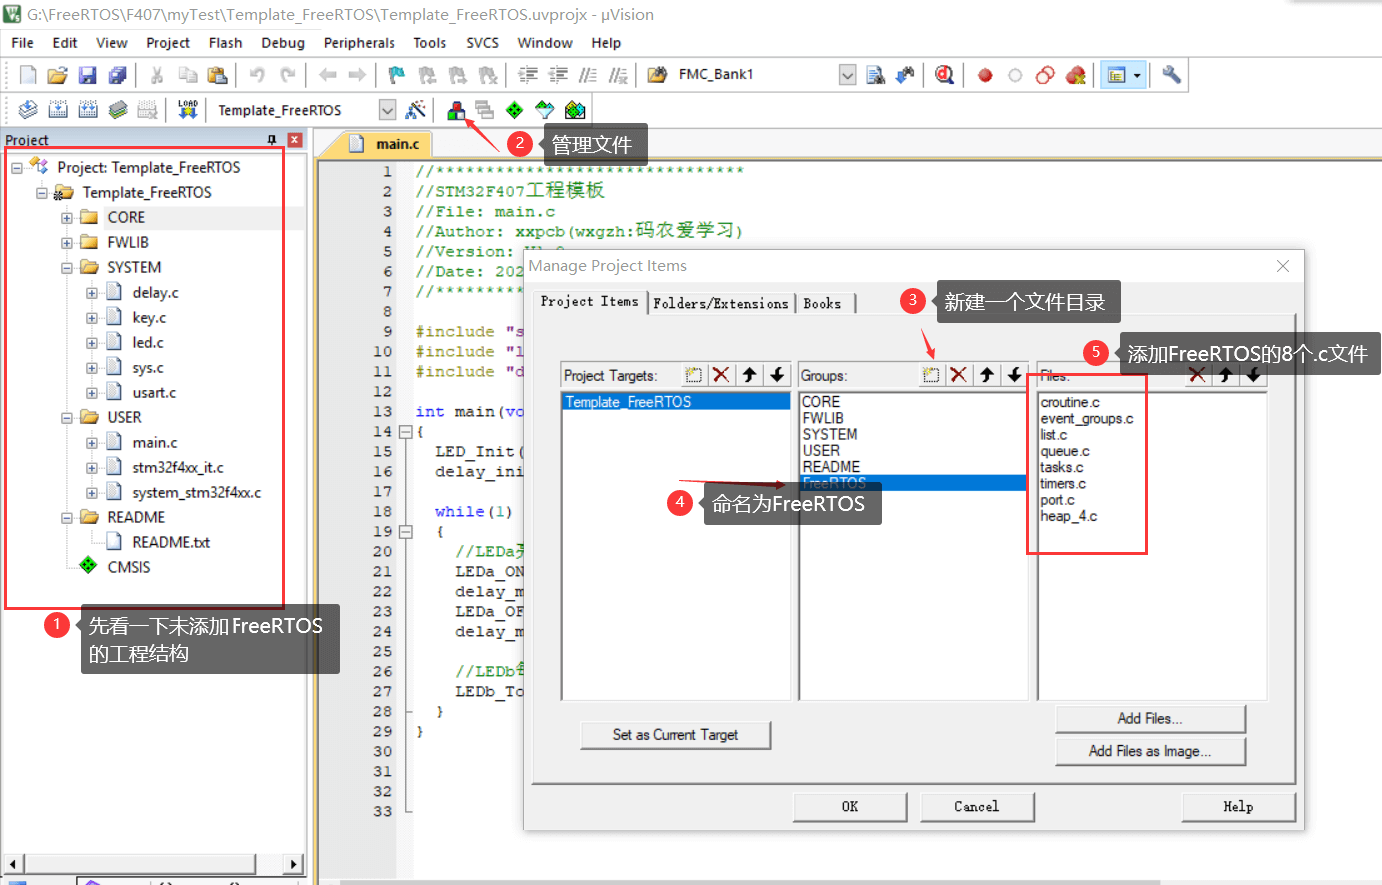Click the Save file toolbar icon
The height and width of the screenshot is (885, 1382).
87,75
